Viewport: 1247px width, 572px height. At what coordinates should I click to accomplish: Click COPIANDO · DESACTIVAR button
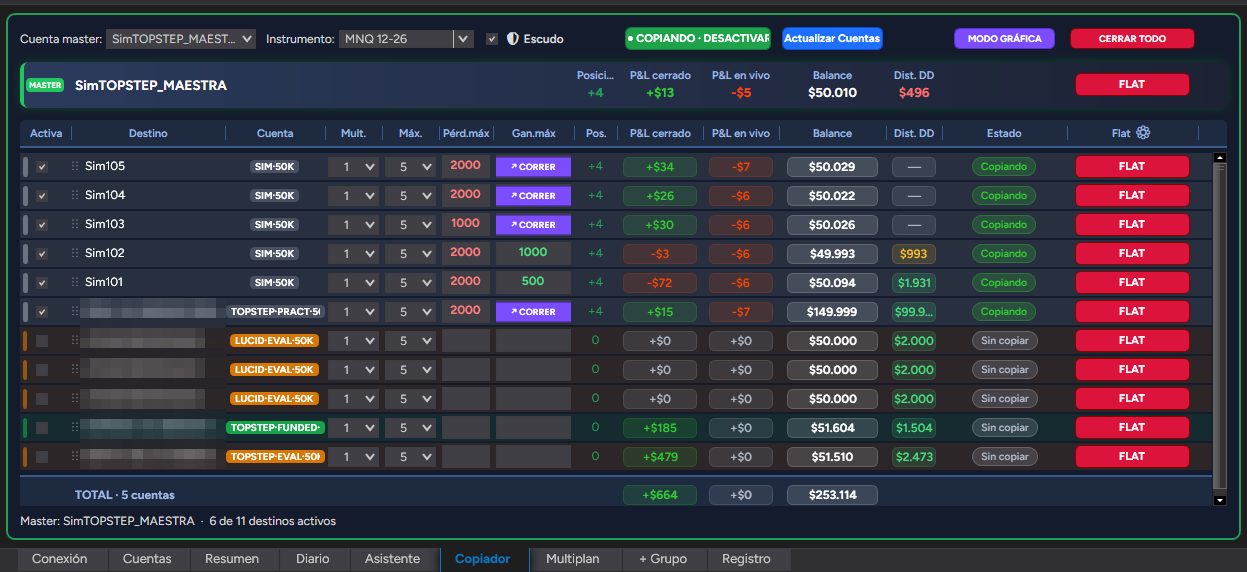coord(698,39)
